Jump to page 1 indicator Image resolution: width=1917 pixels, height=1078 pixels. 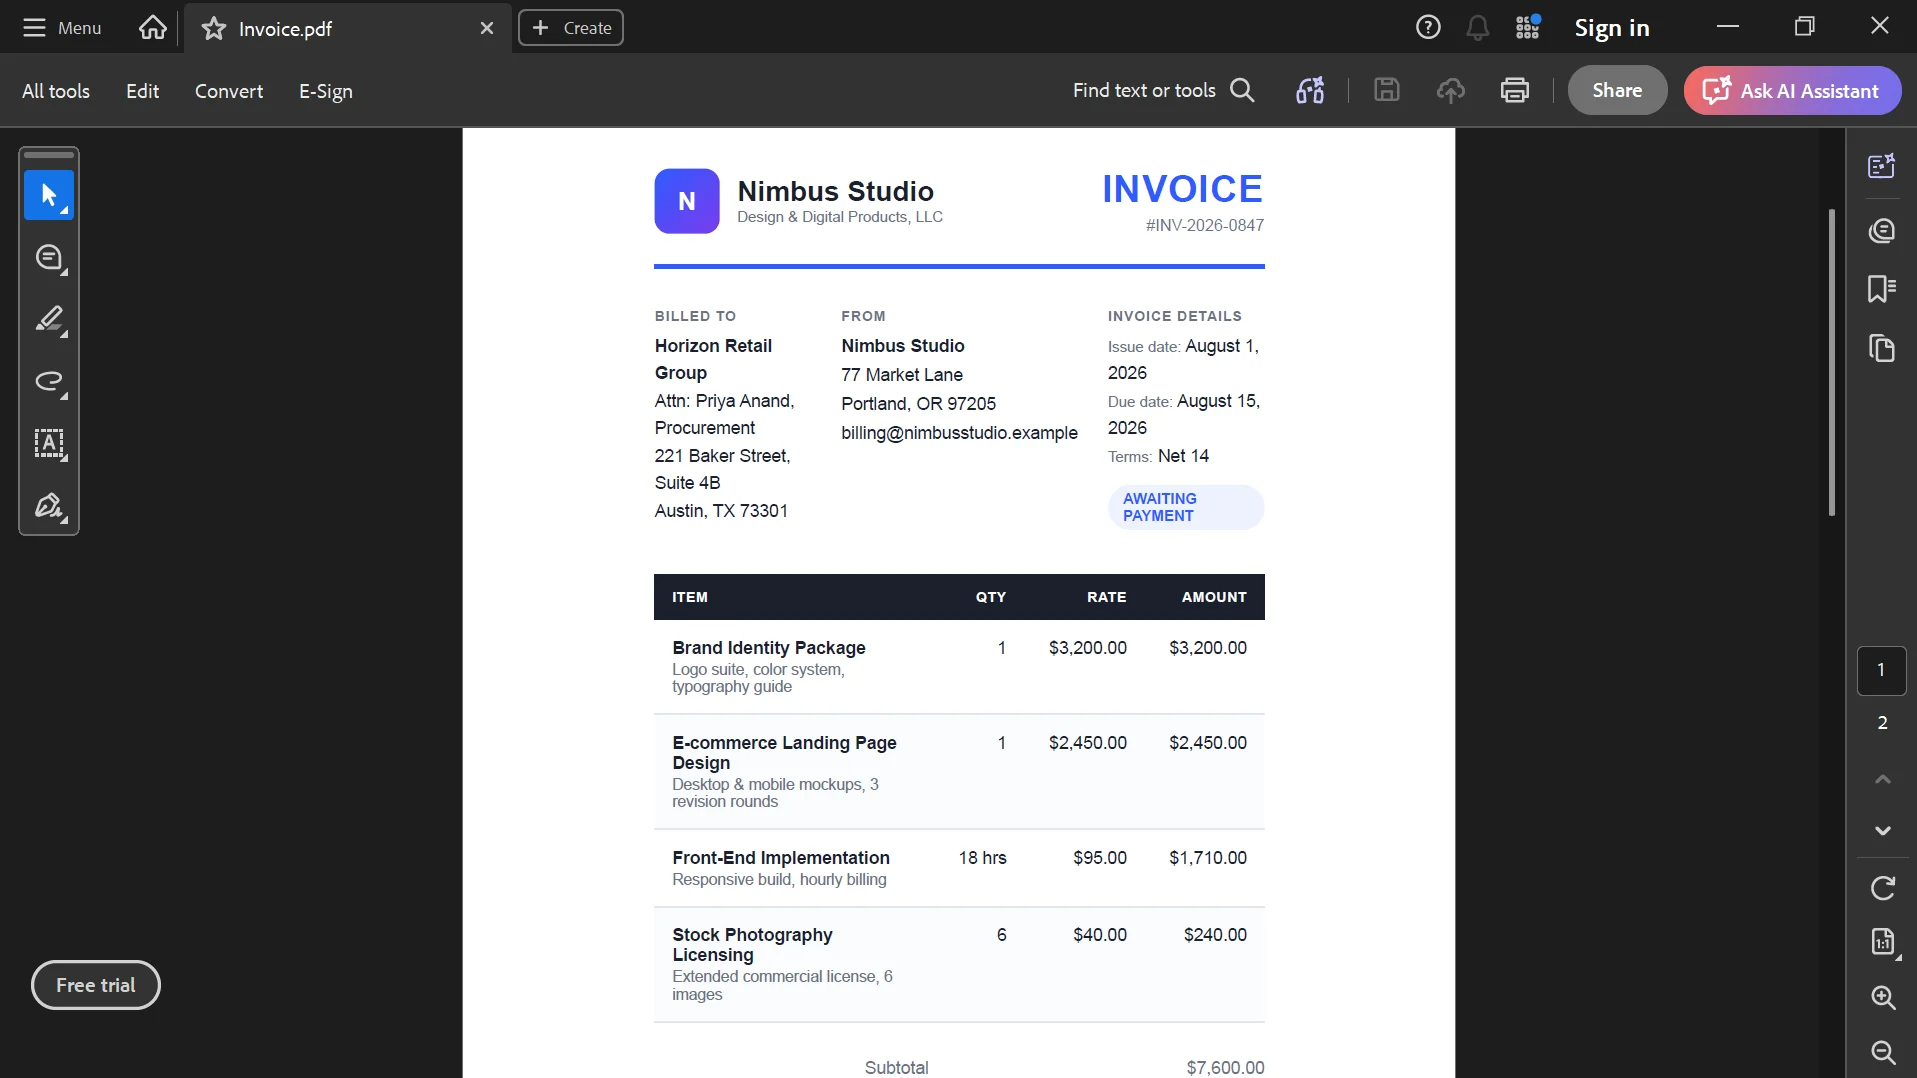[x=1881, y=670]
